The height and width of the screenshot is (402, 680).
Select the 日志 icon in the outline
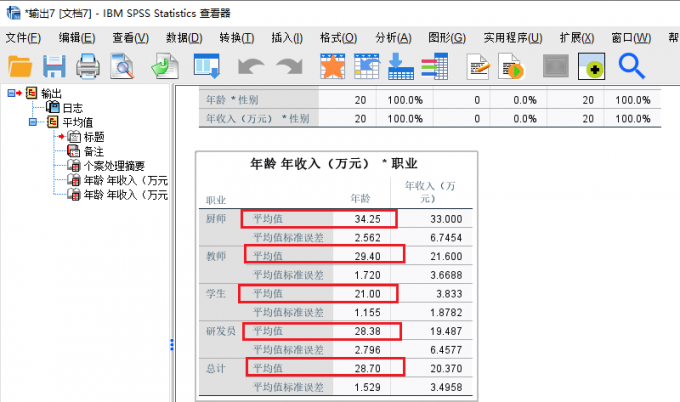point(53,107)
